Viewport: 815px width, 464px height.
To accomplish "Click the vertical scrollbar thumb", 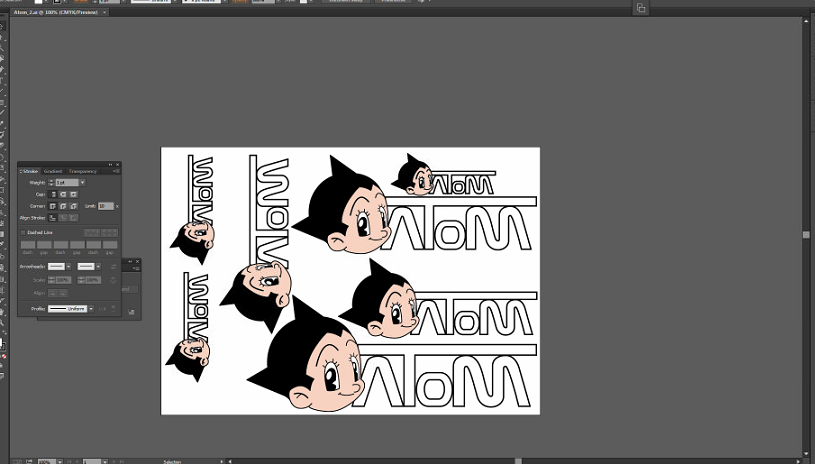I will click(x=806, y=235).
